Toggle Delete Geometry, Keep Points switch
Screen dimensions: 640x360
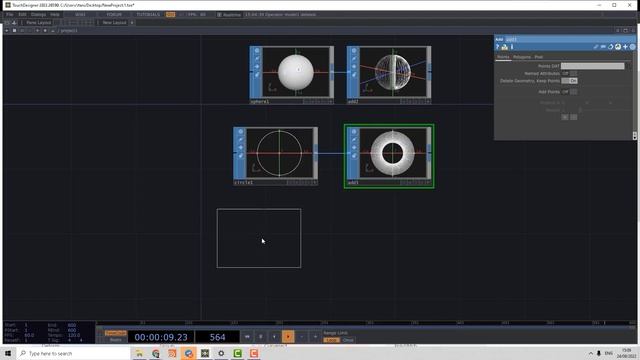coord(569,81)
